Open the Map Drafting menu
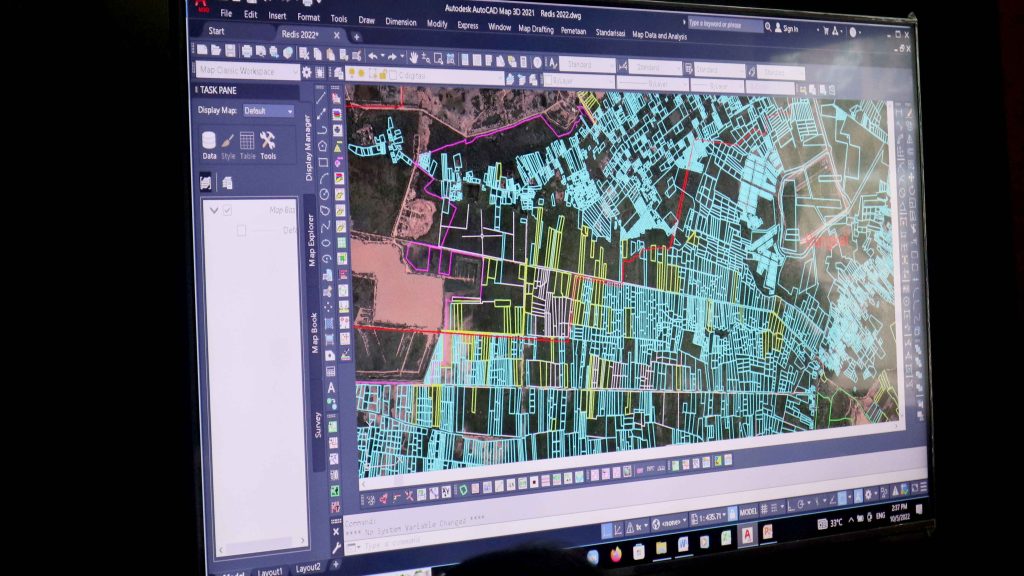Viewport: 1024px width, 576px height. (x=535, y=29)
